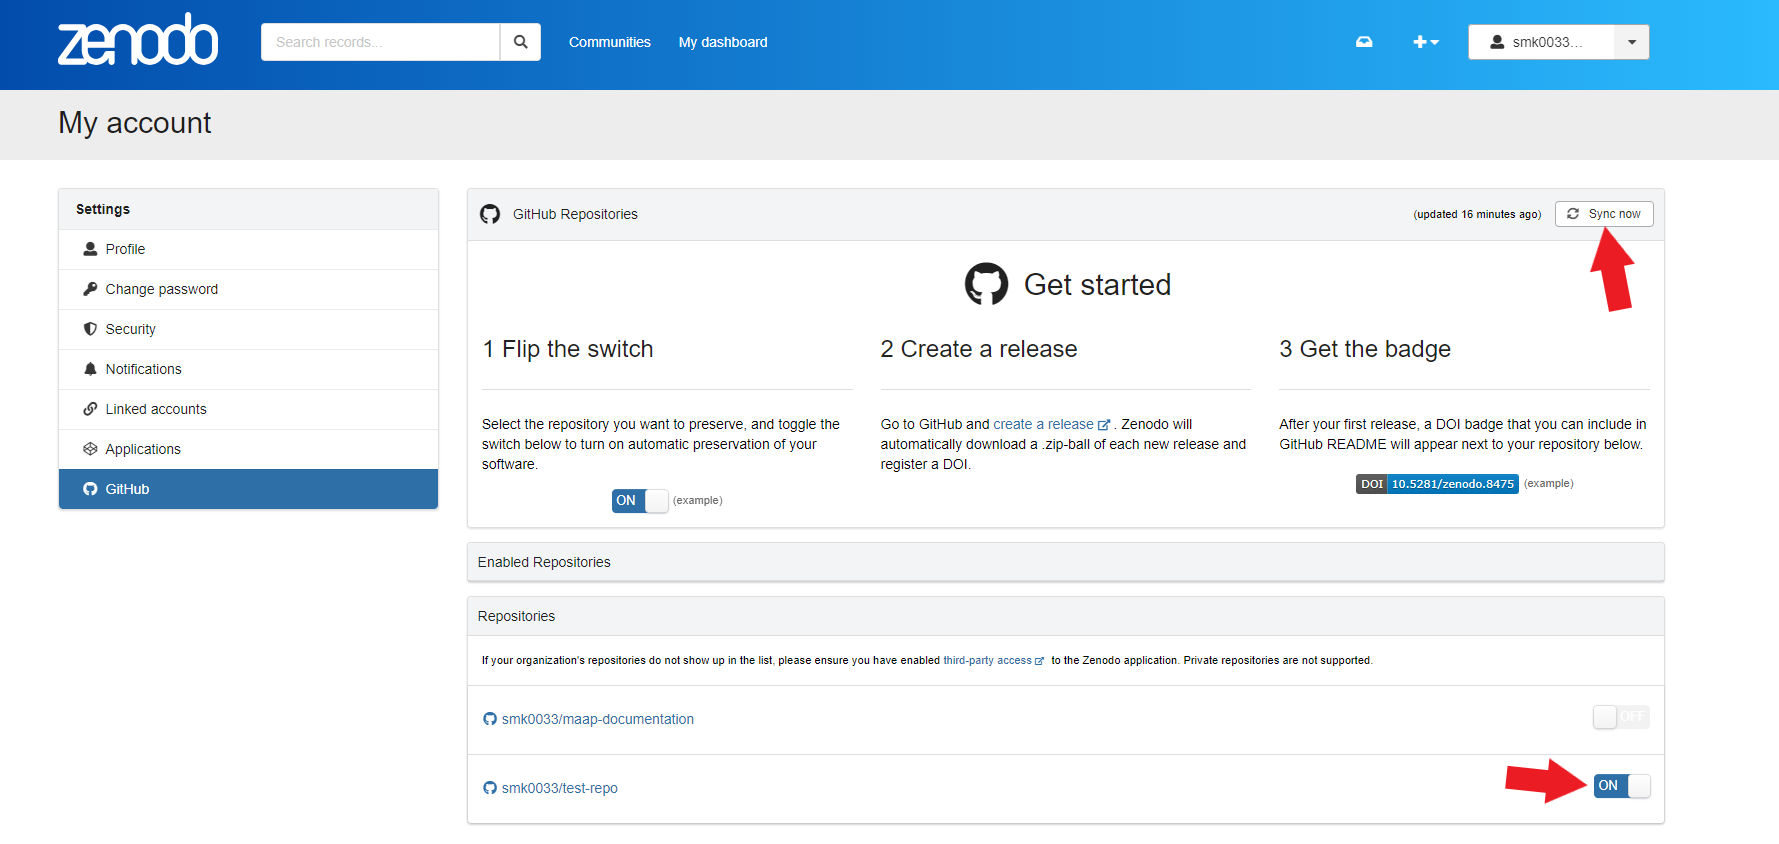This screenshot has height=844, width=1779.
Task: Select Notifications in the settings menu
Action: [x=248, y=369]
